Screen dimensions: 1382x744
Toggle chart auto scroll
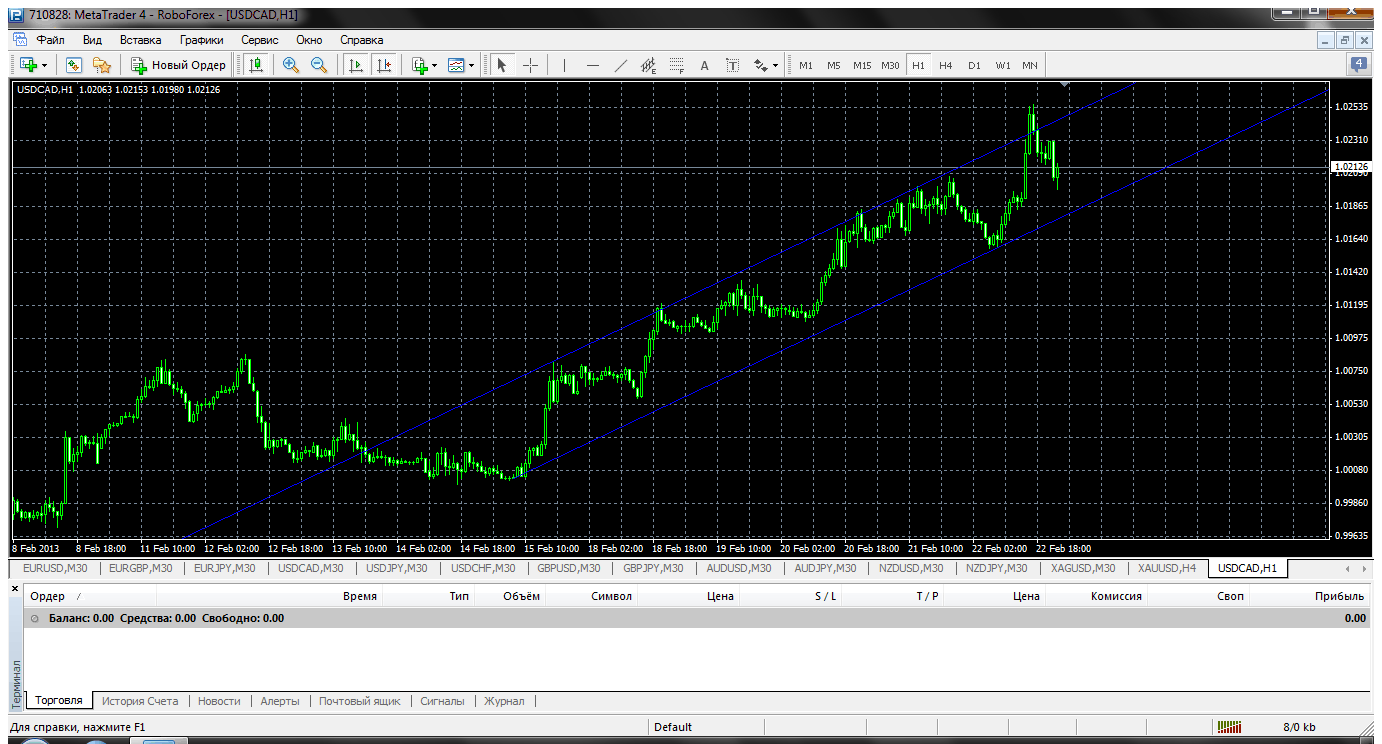click(x=355, y=65)
